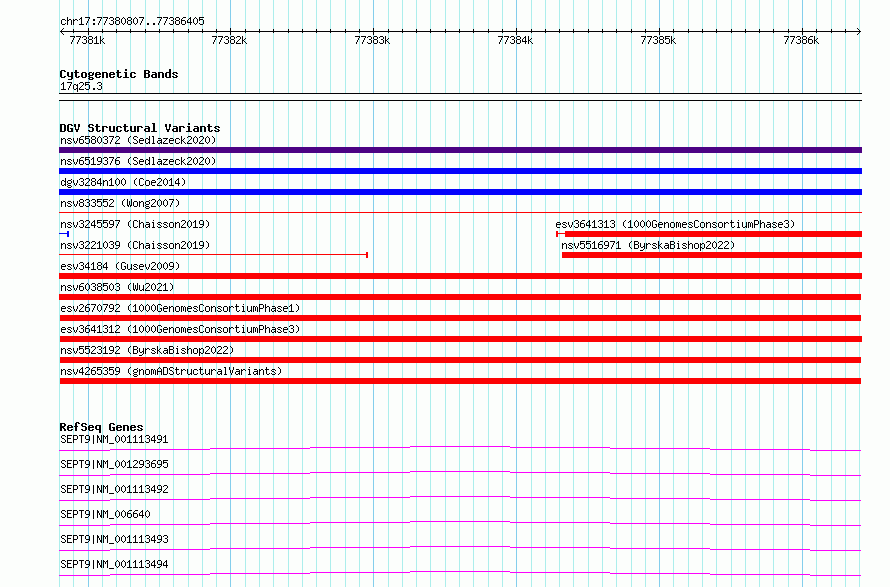
Task: Open variant label nsv6519376 (Sedlazeck2020)
Action: tap(138, 161)
